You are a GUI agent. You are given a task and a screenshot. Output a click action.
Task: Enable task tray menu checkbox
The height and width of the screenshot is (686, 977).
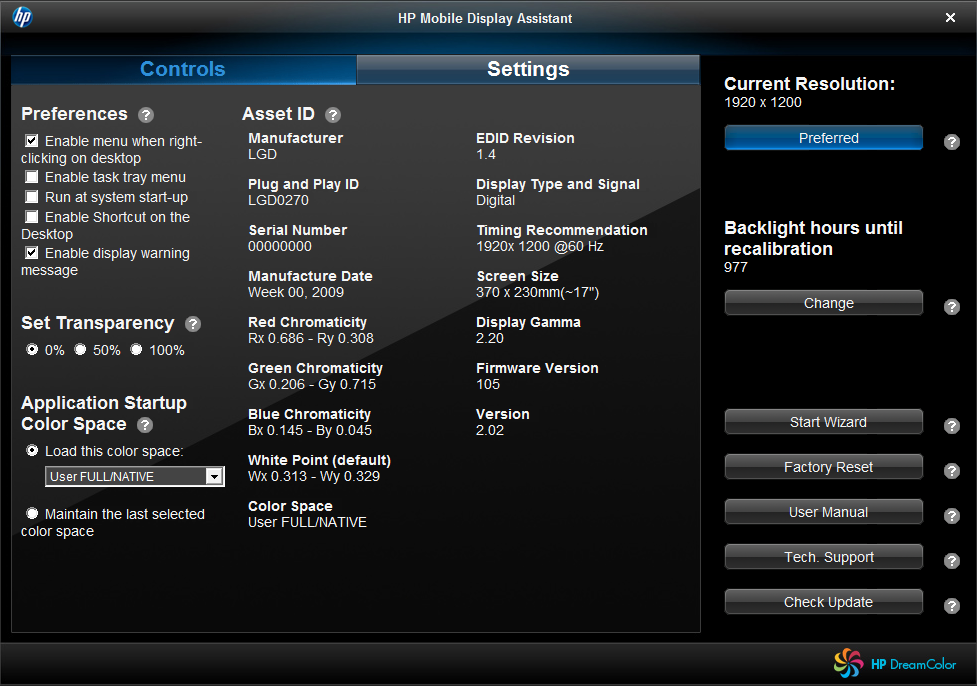click(32, 177)
